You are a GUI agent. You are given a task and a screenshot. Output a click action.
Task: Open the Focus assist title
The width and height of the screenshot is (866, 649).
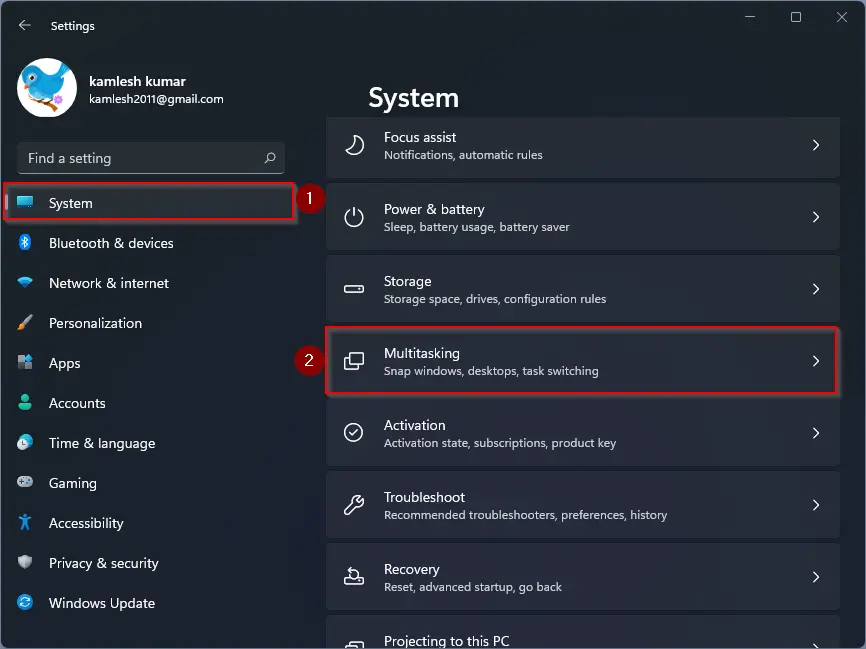420,137
